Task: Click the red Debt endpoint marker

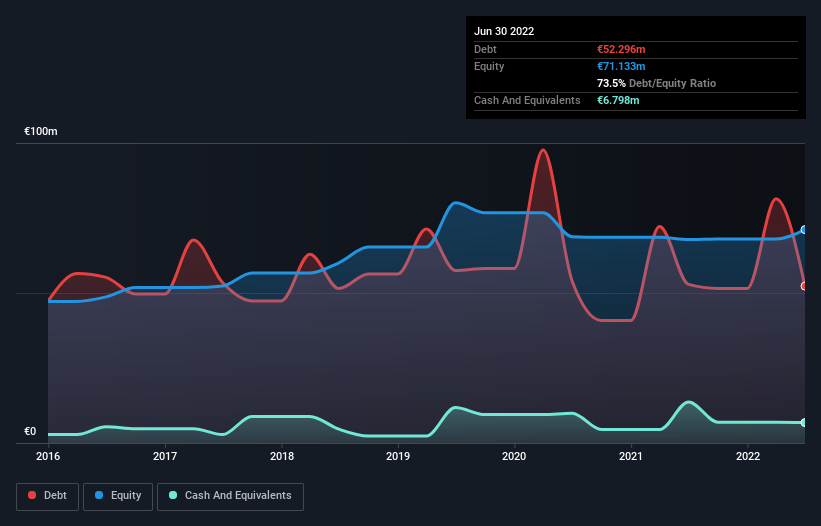Action: 804,286
